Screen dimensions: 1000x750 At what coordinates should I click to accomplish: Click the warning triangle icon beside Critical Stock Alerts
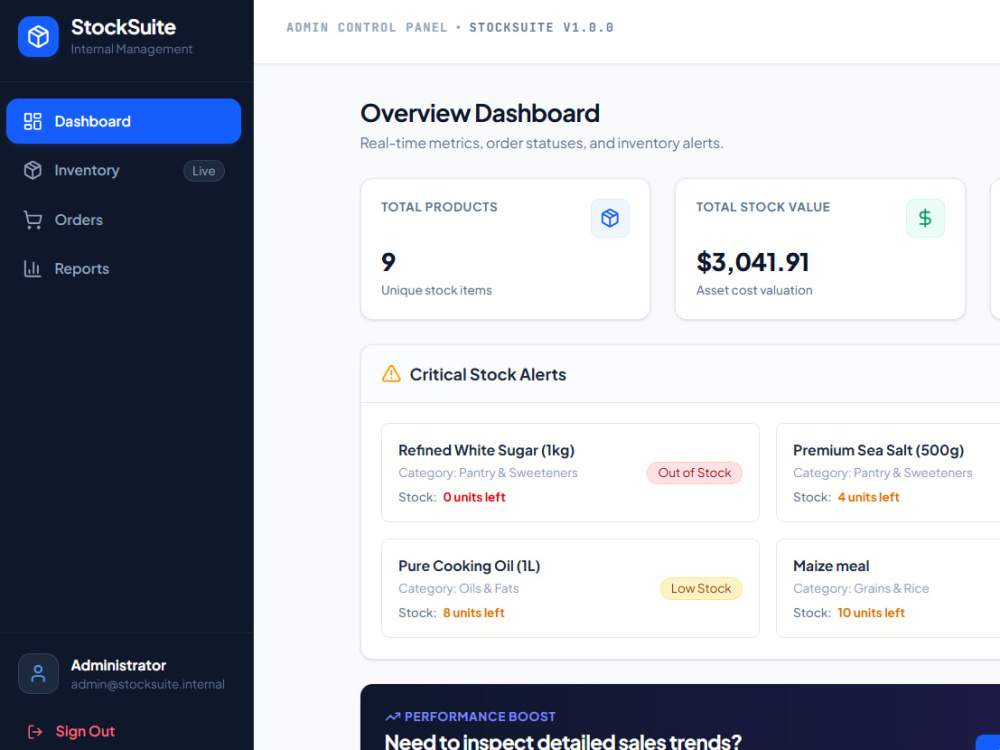click(x=391, y=374)
